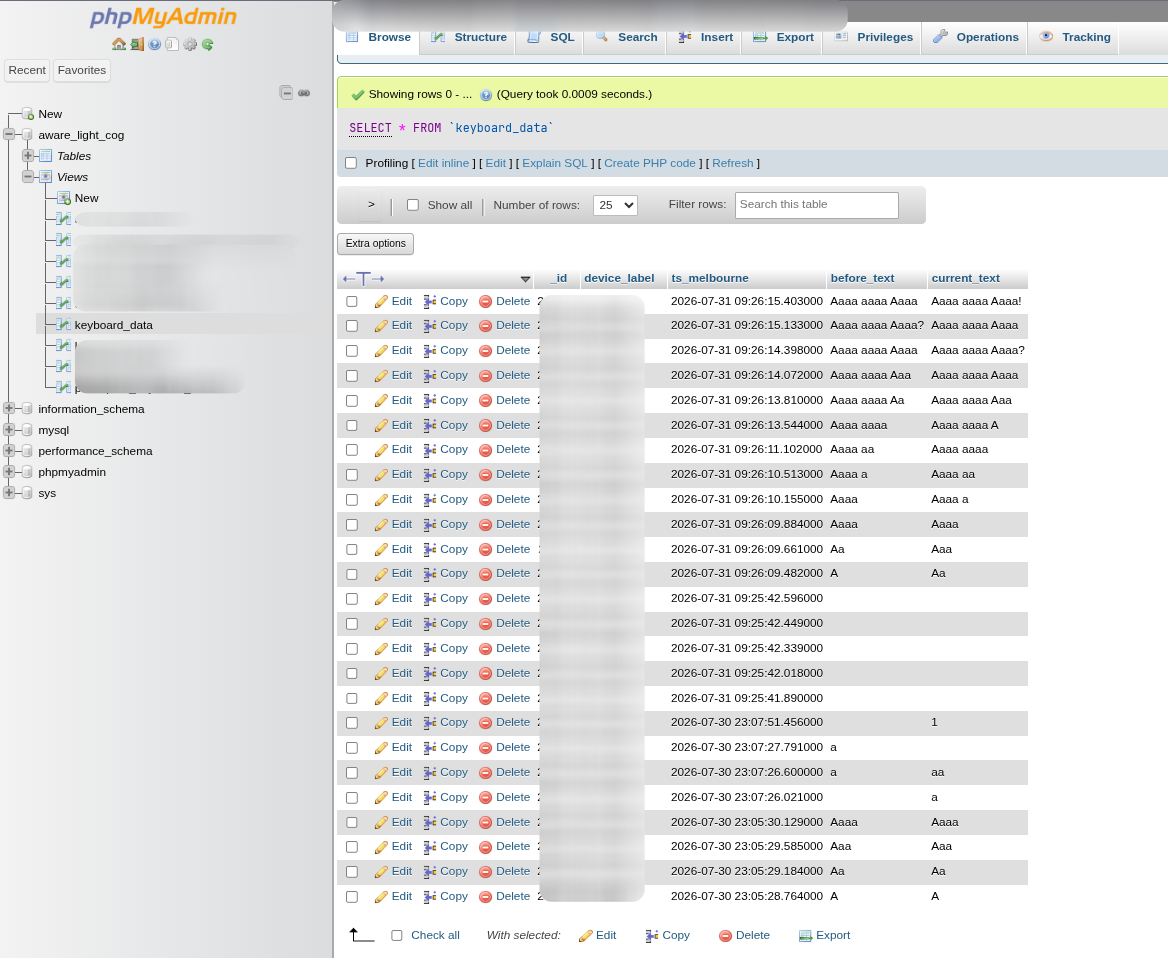The height and width of the screenshot is (958, 1168).
Task: Click bottom With selected Edit pencil icon
Action: tap(585, 936)
